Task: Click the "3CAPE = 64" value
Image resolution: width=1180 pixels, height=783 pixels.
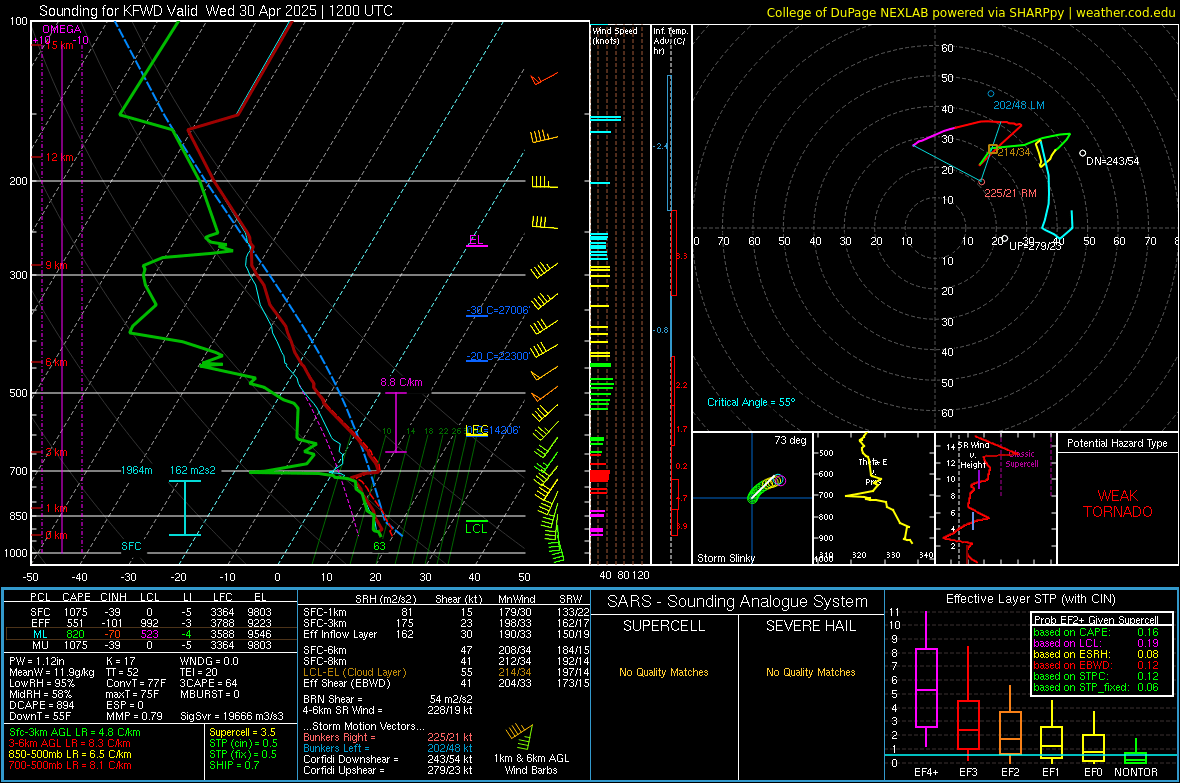Action: coord(208,684)
